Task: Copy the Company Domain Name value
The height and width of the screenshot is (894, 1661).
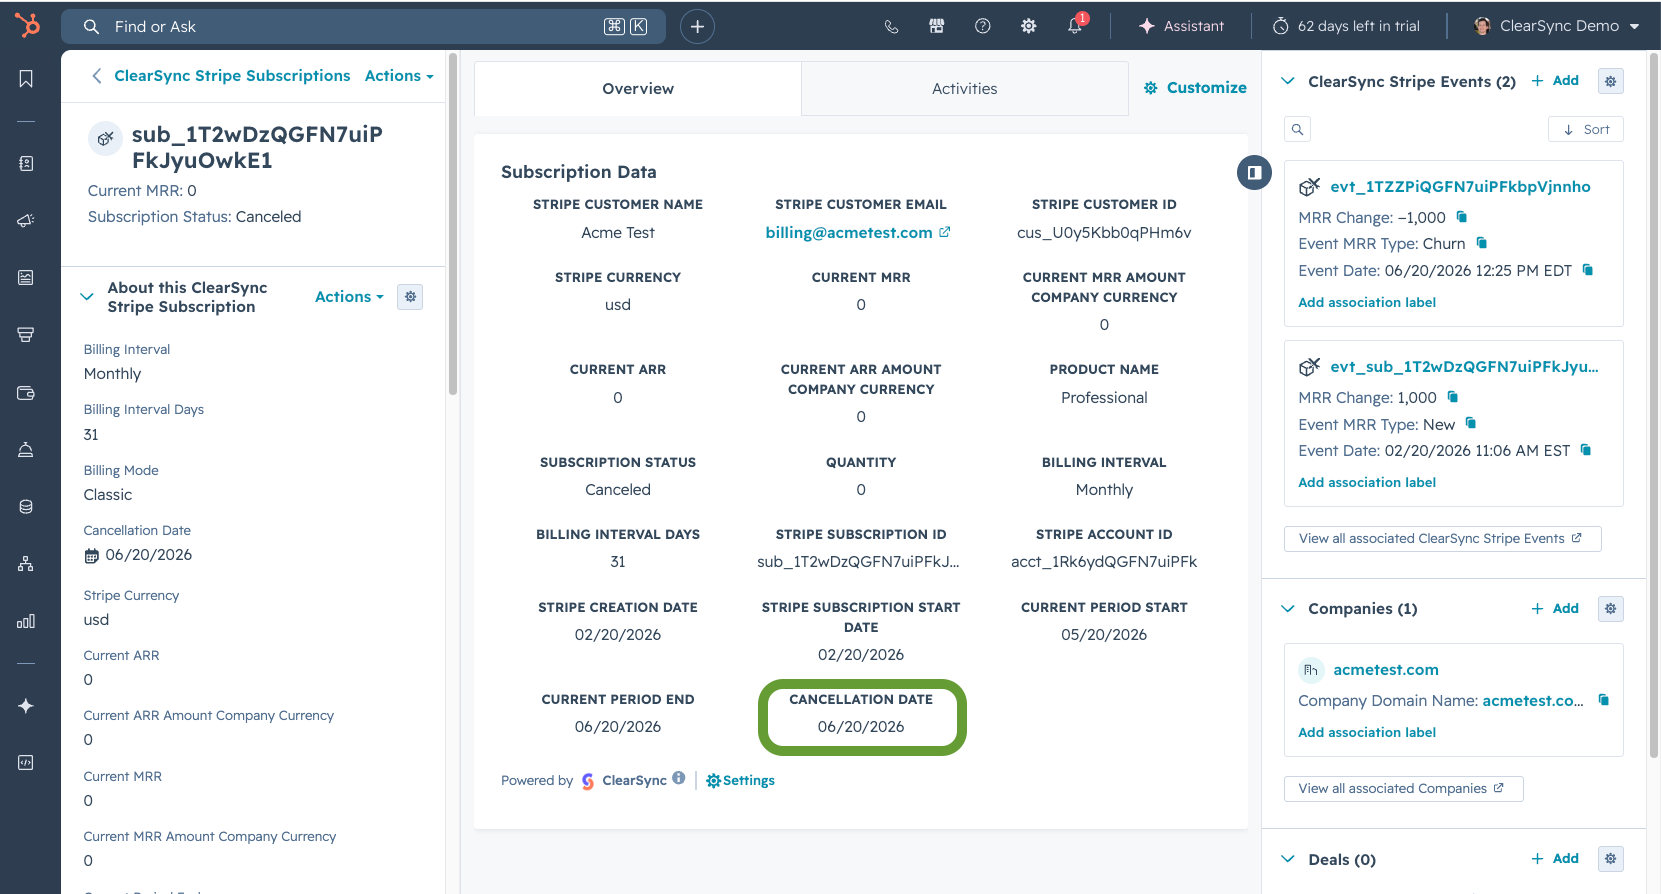Action: tap(1604, 700)
